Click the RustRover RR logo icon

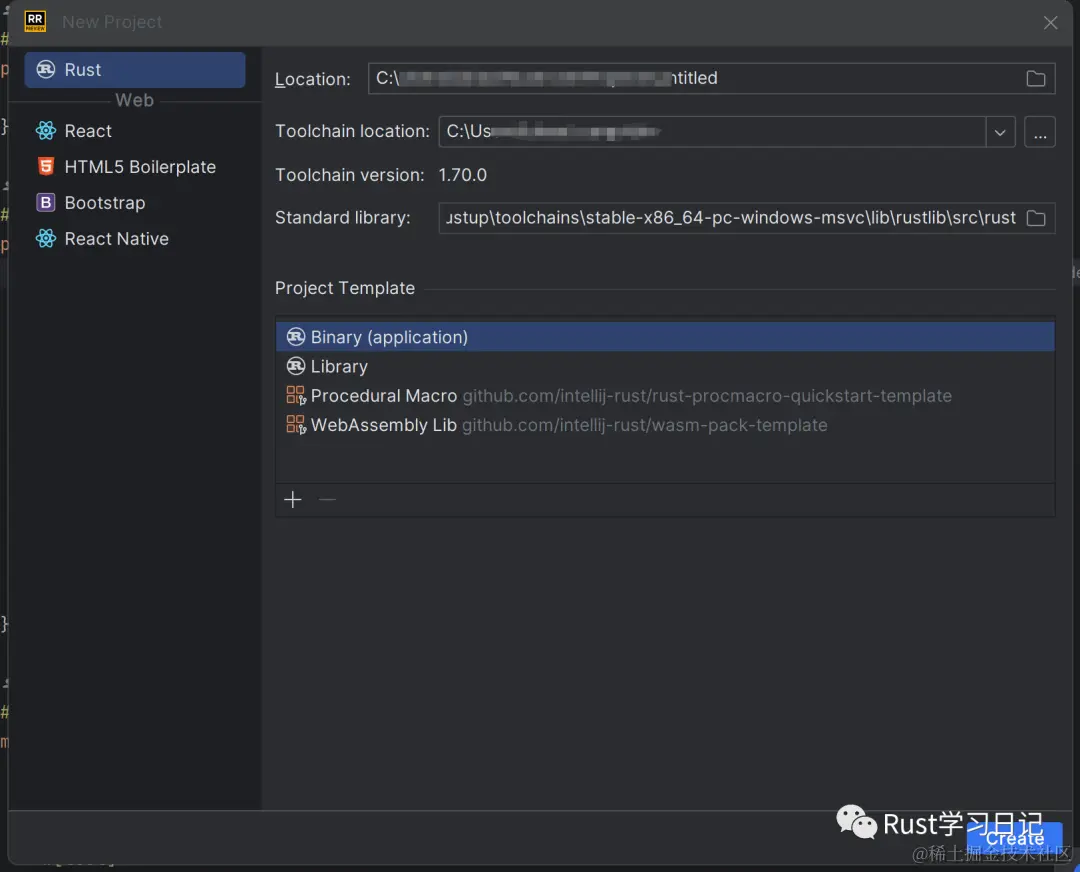(35, 21)
